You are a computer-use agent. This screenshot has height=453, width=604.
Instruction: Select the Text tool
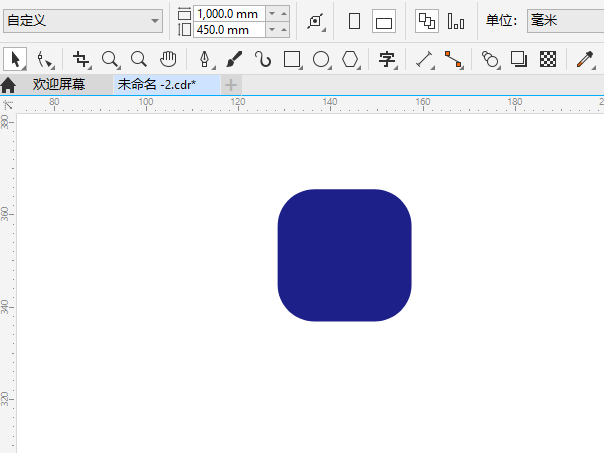click(x=387, y=59)
